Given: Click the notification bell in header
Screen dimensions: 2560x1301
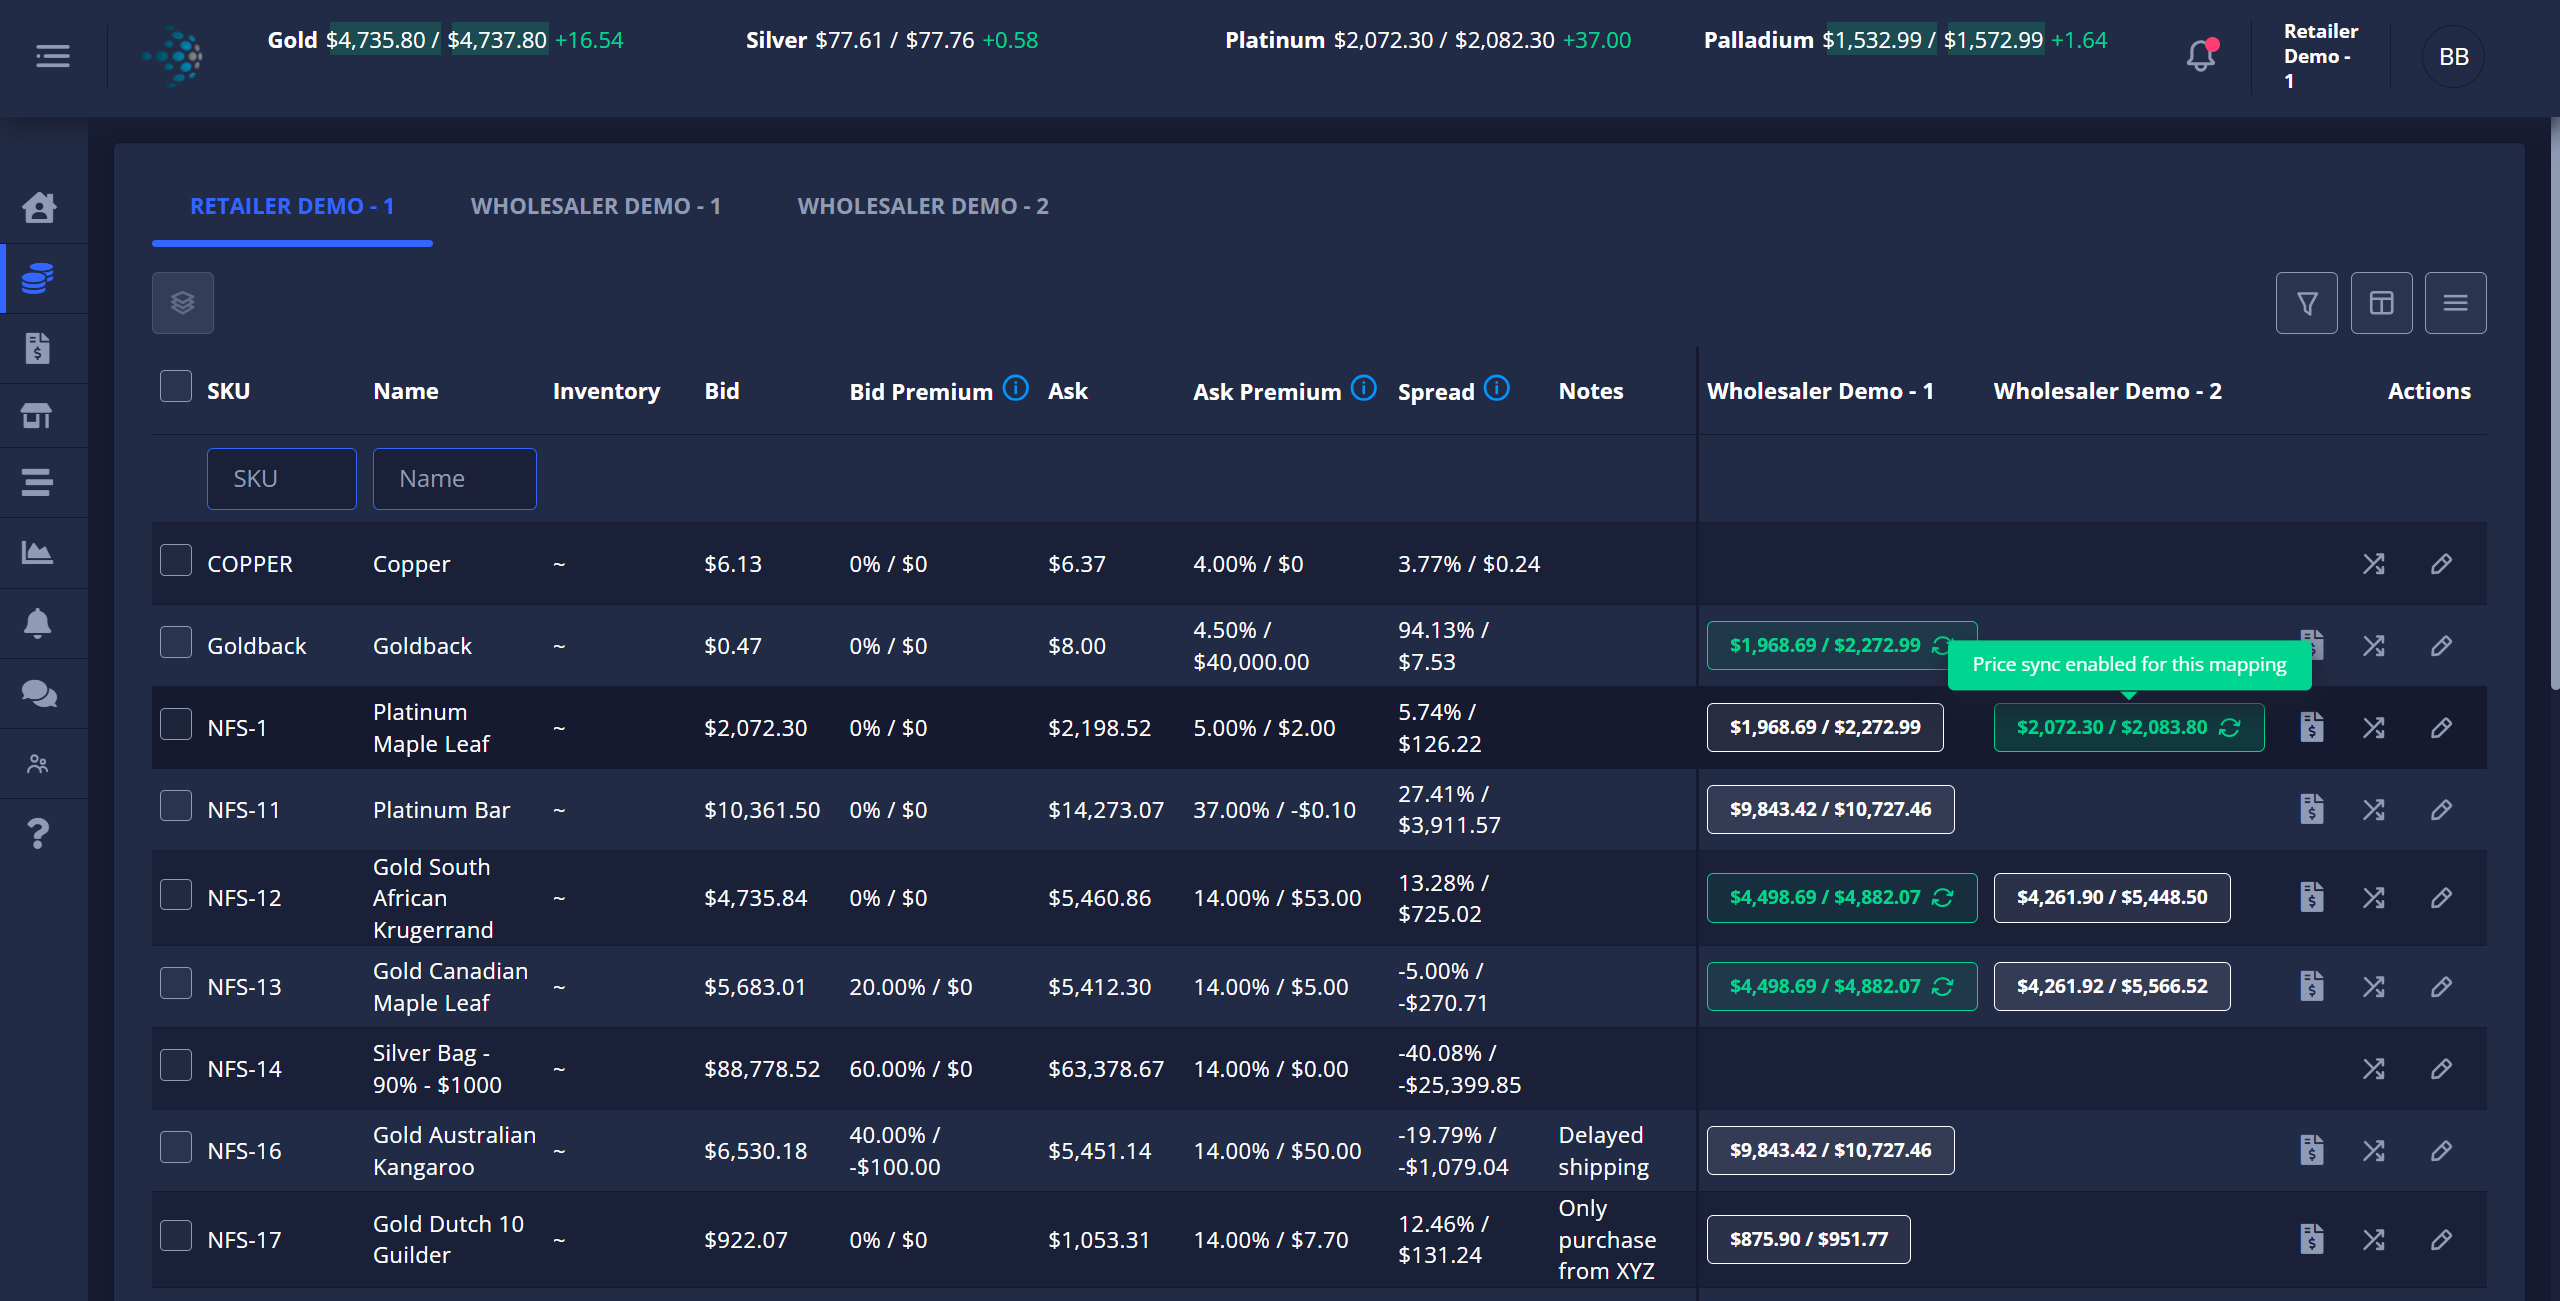Looking at the screenshot, I should point(2201,55).
